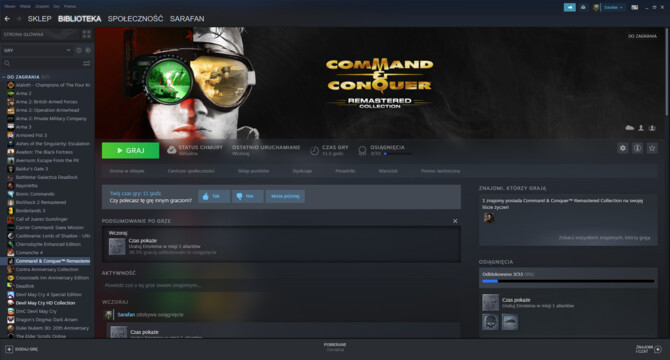Collapse the Do zagrania collection
Image resolution: width=670 pixels, height=360 pixels.
4,77
